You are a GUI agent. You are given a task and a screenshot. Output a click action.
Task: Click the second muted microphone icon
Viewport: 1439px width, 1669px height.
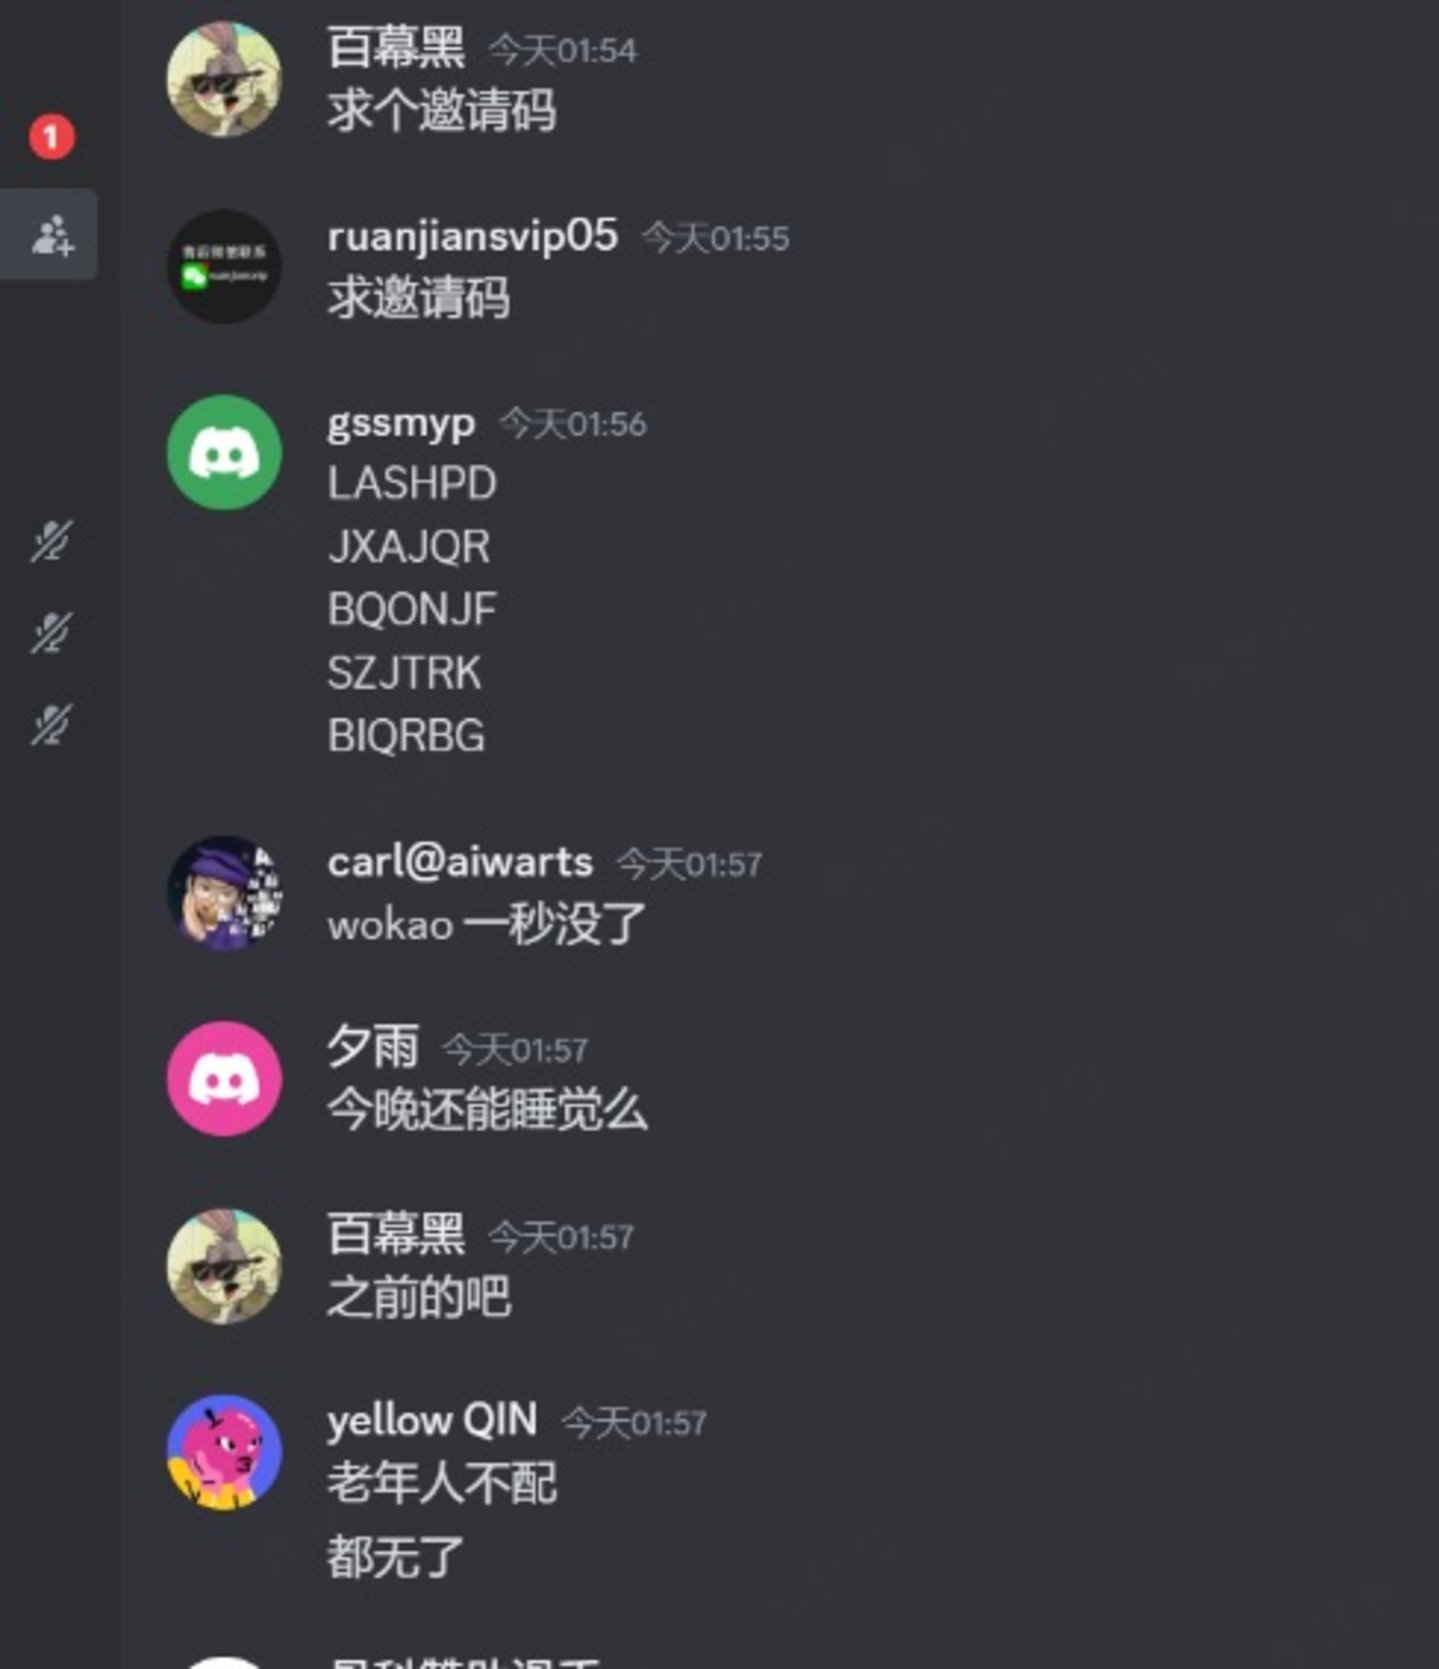coord(51,633)
